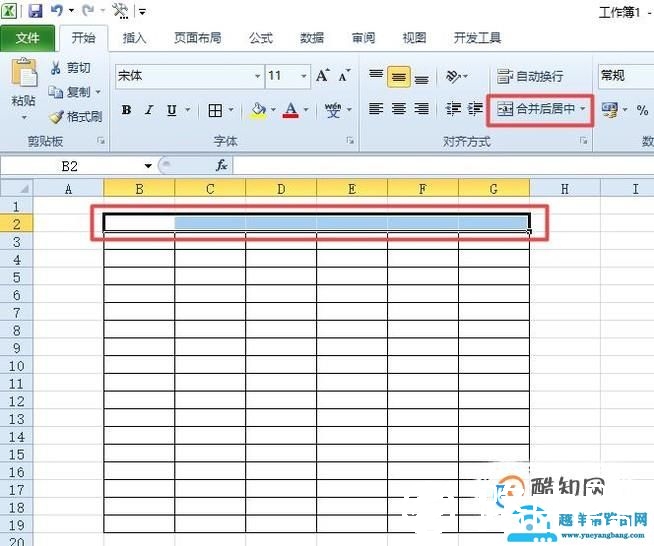Select row 10 header
Screen dimensions: 654x546
coord(17,366)
